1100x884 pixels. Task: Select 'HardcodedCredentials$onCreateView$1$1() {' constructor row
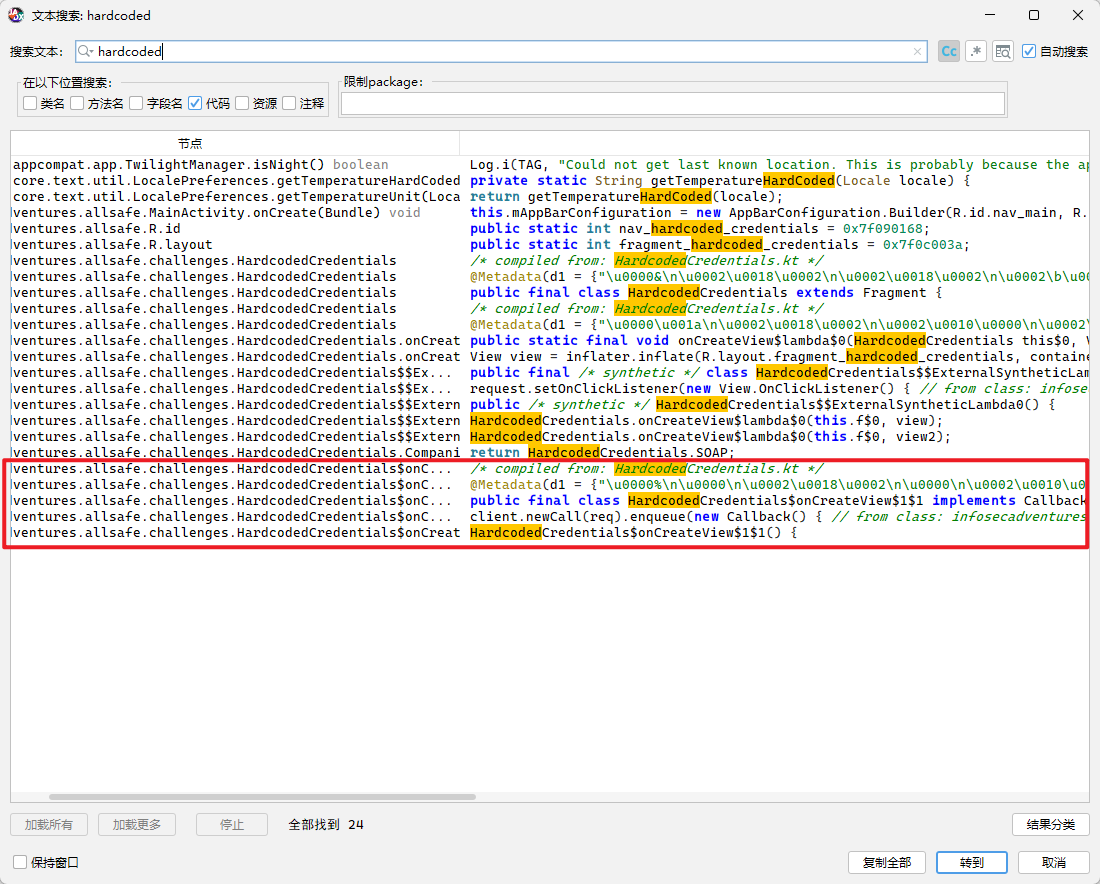550,533
